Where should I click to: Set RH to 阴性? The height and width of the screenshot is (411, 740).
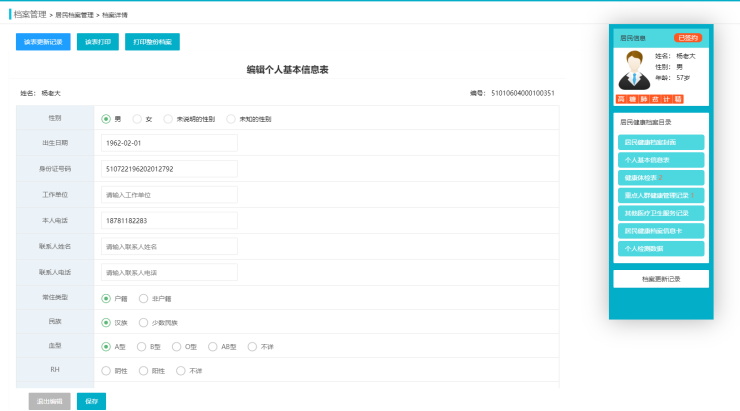tap(107, 370)
